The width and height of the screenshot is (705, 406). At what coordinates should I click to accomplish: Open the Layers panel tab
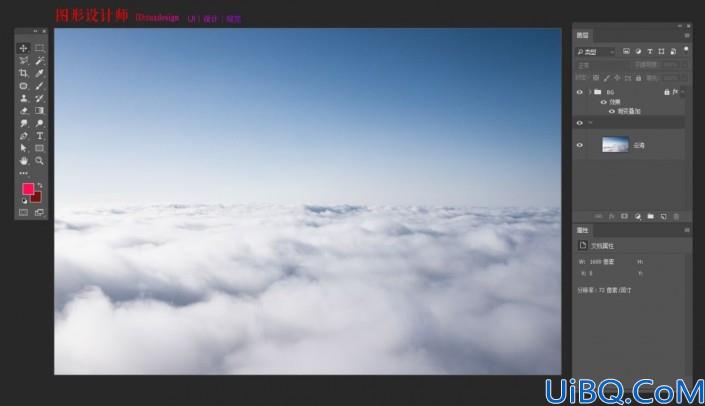[583, 35]
